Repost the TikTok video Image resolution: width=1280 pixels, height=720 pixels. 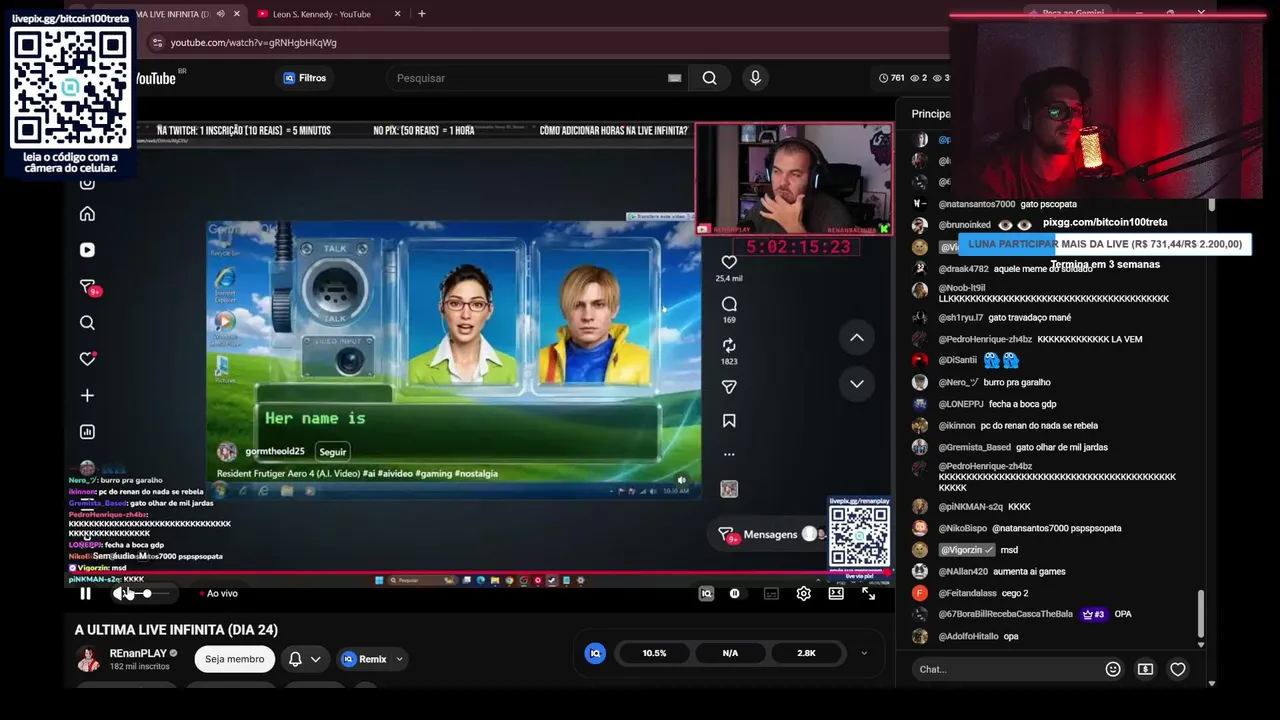click(x=729, y=345)
